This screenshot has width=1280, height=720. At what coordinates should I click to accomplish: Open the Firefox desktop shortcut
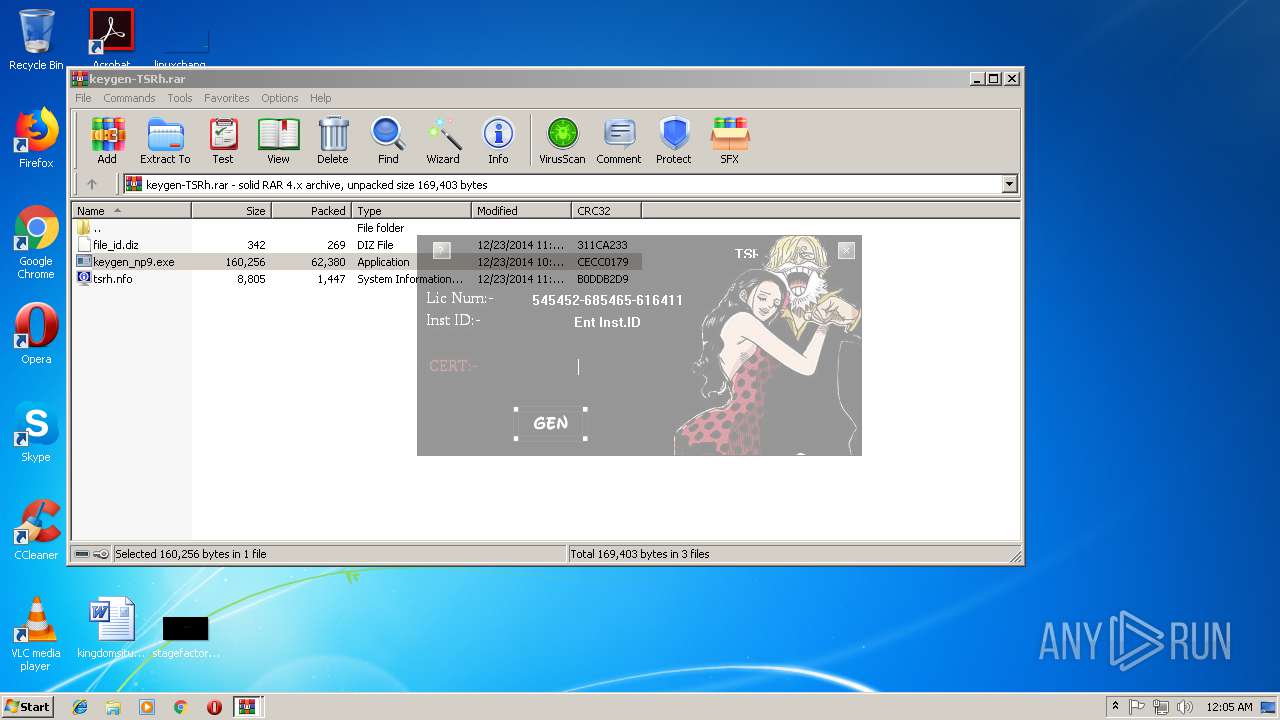click(36, 137)
